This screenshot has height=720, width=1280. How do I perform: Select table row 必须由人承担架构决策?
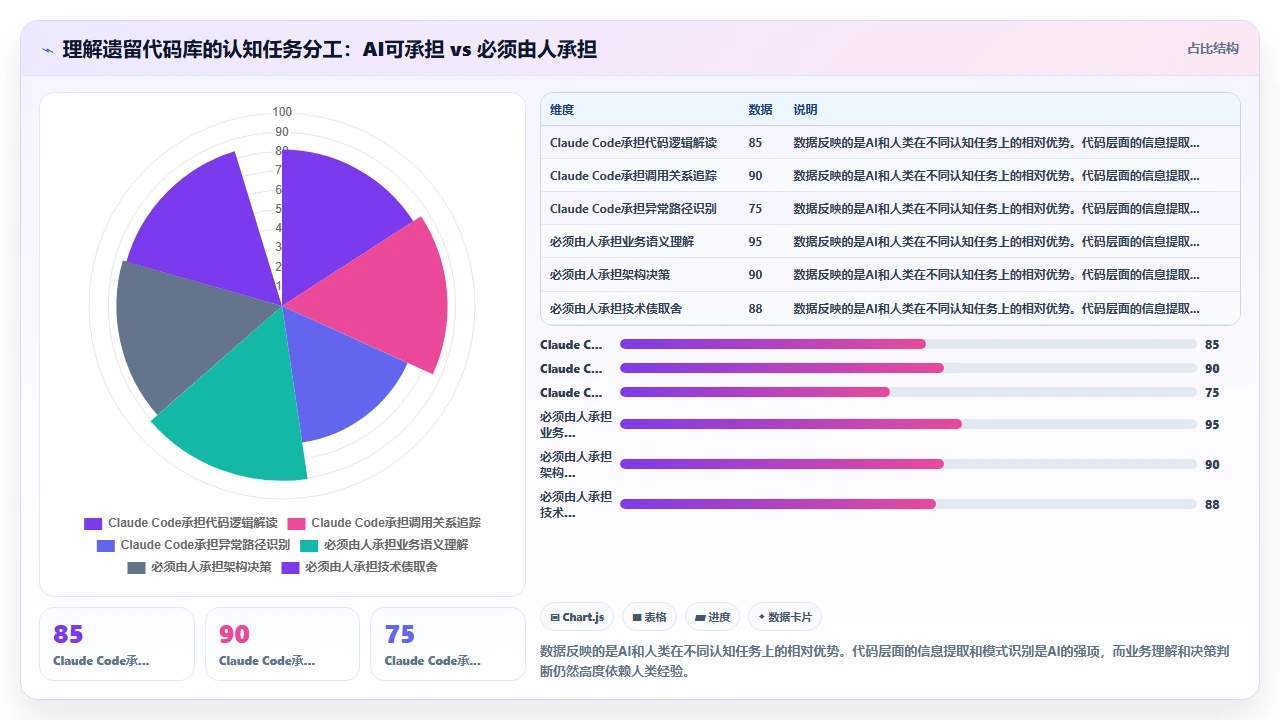[890, 275]
